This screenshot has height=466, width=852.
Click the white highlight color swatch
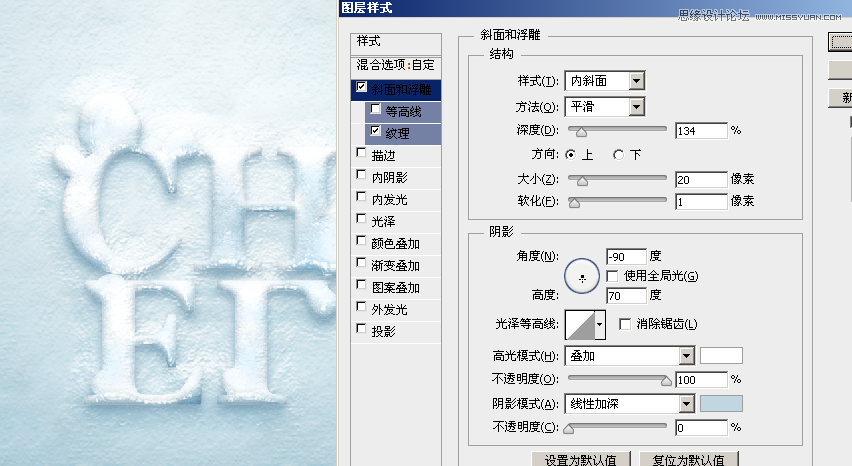tap(721, 356)
